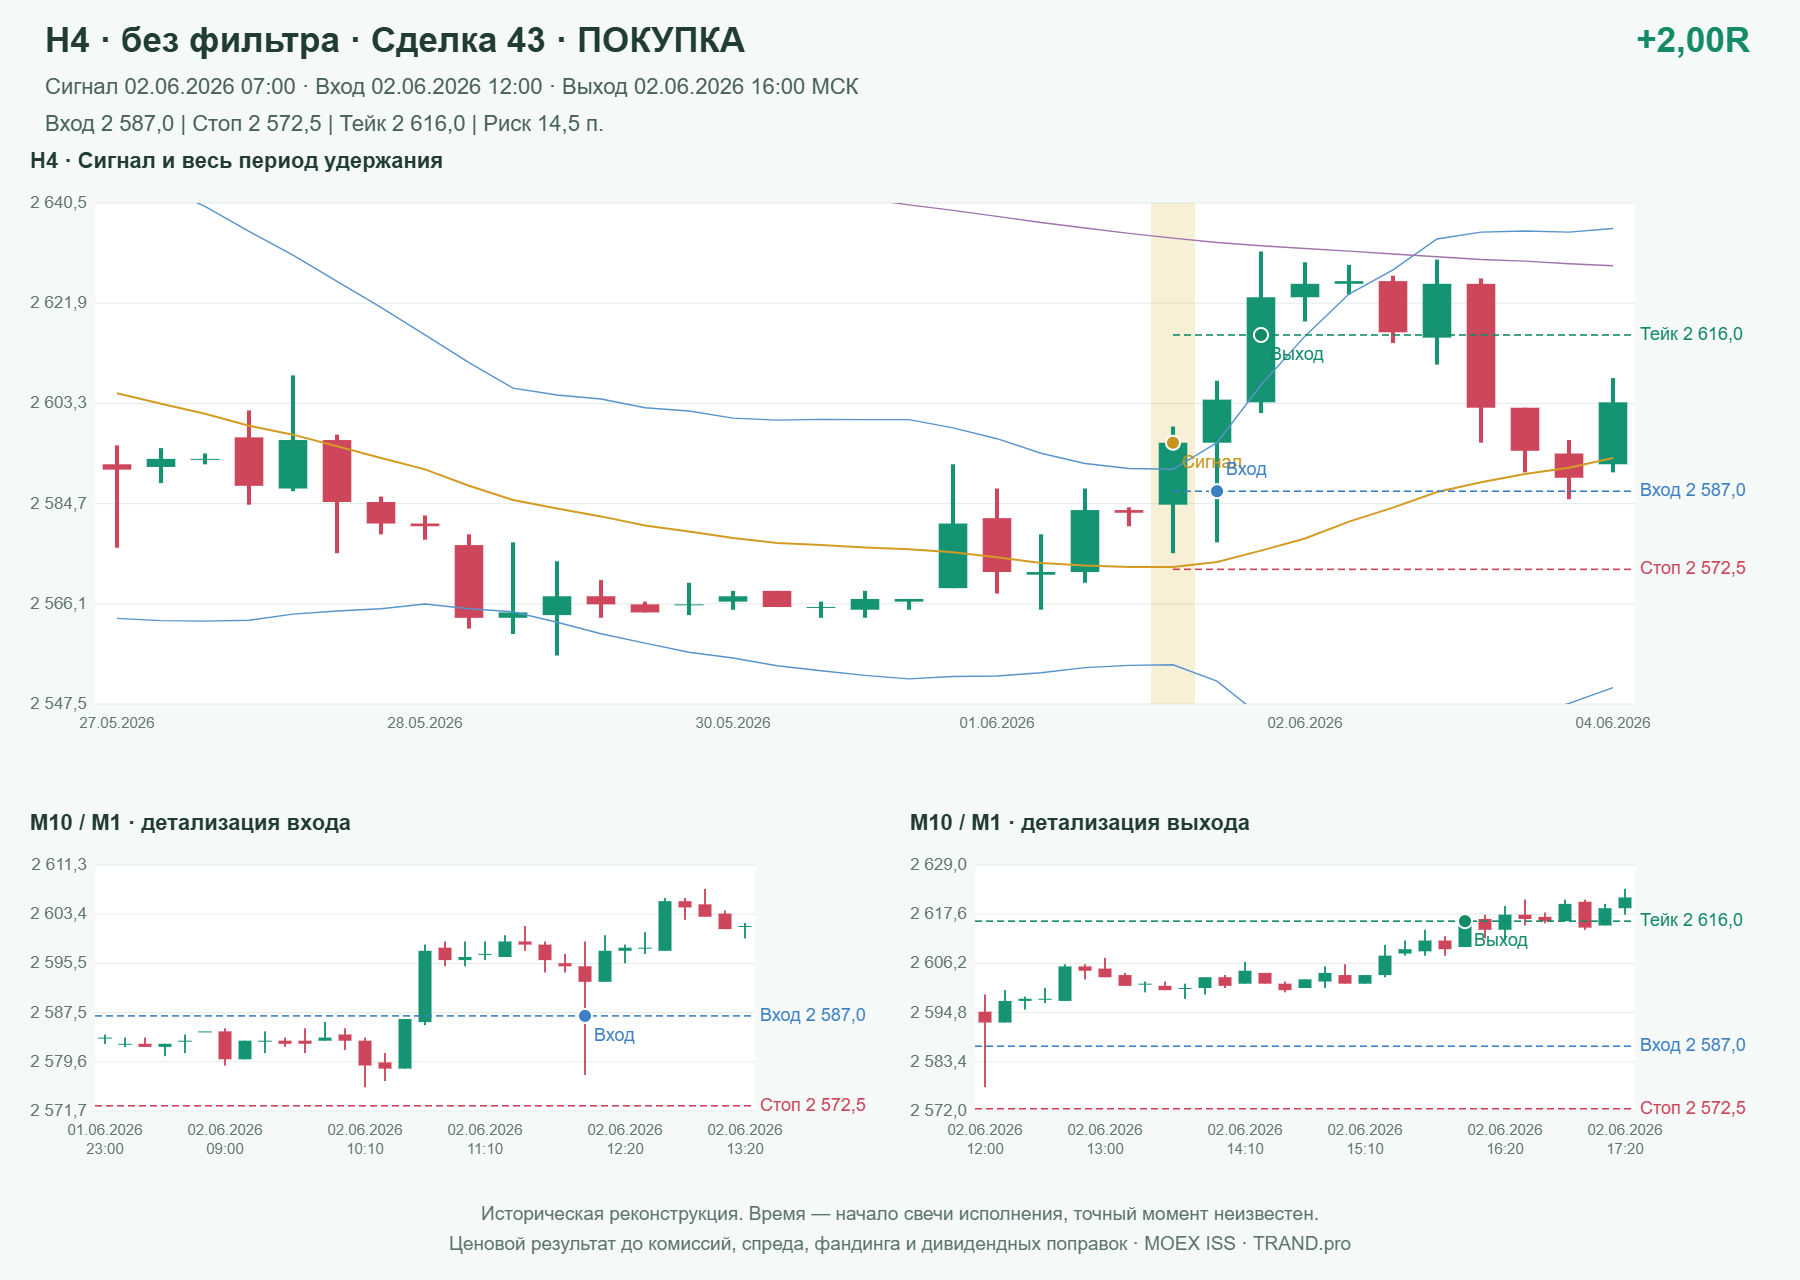
Task: Click heading 'H4 · Сигнал и весь период удержания'
Action: (x=236, y=161)
